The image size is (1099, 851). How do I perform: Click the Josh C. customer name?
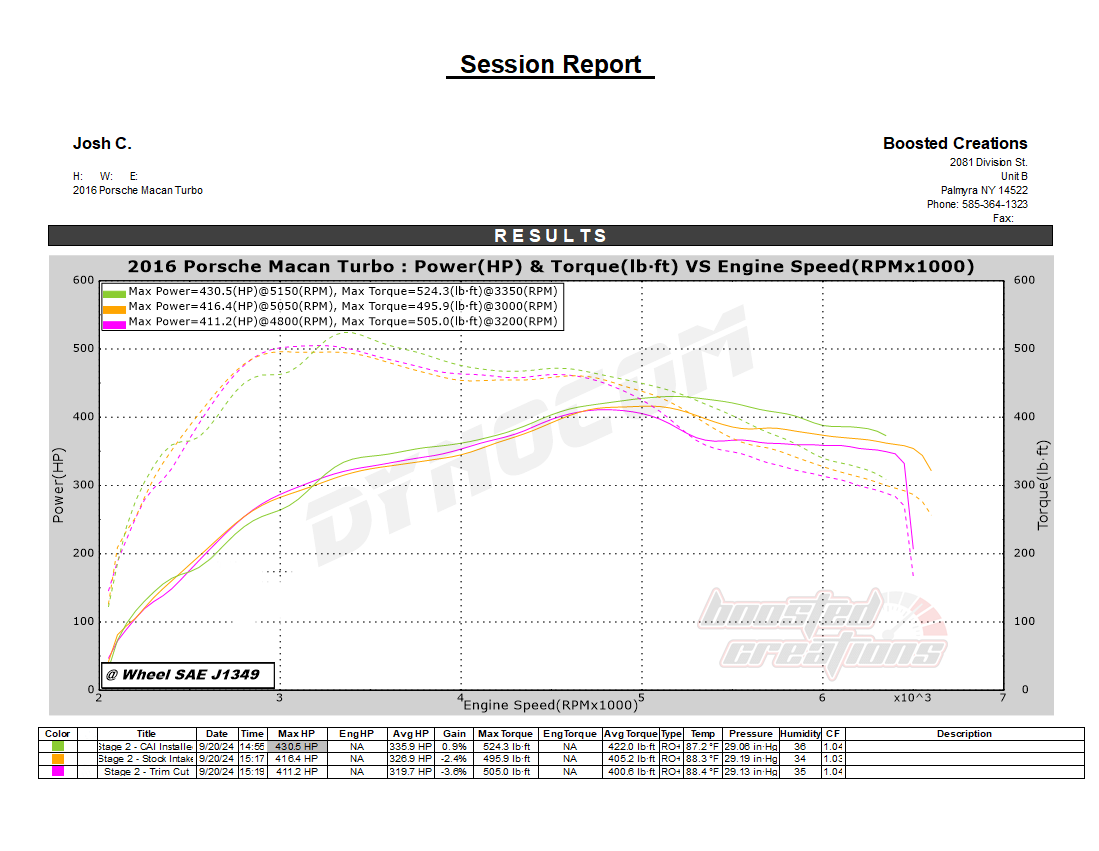101,143
